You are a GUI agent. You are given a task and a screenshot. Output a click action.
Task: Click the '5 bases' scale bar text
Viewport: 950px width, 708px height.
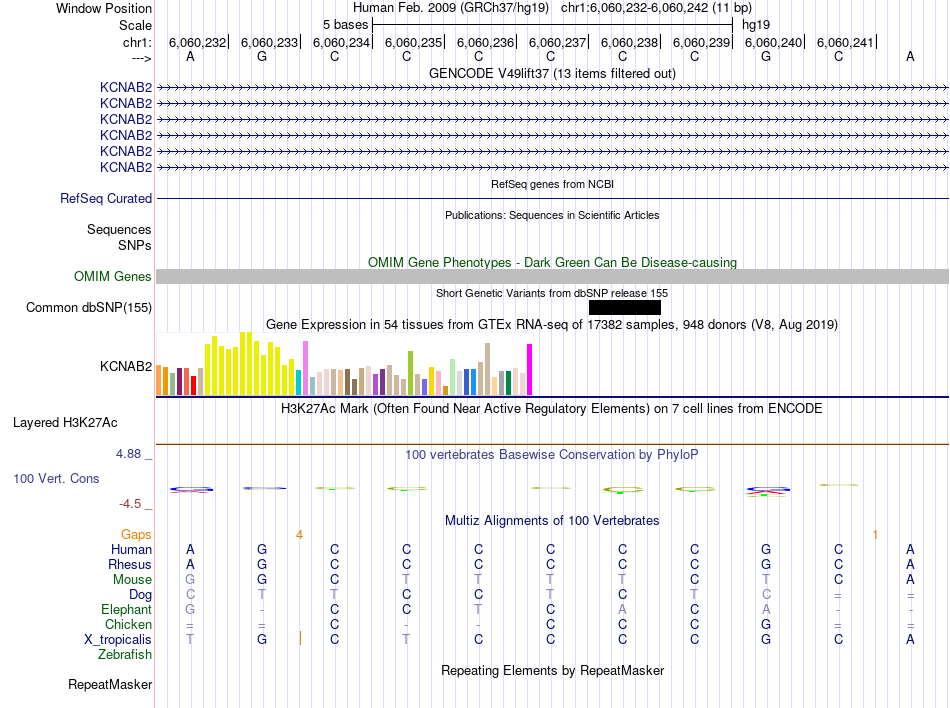click(345, 25)
